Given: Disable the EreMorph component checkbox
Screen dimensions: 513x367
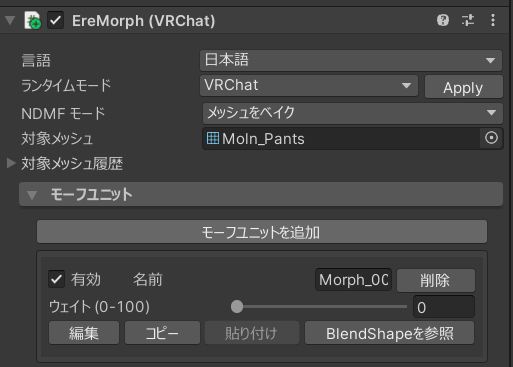Looking at the screenshot, I should (x=55, y=21).
